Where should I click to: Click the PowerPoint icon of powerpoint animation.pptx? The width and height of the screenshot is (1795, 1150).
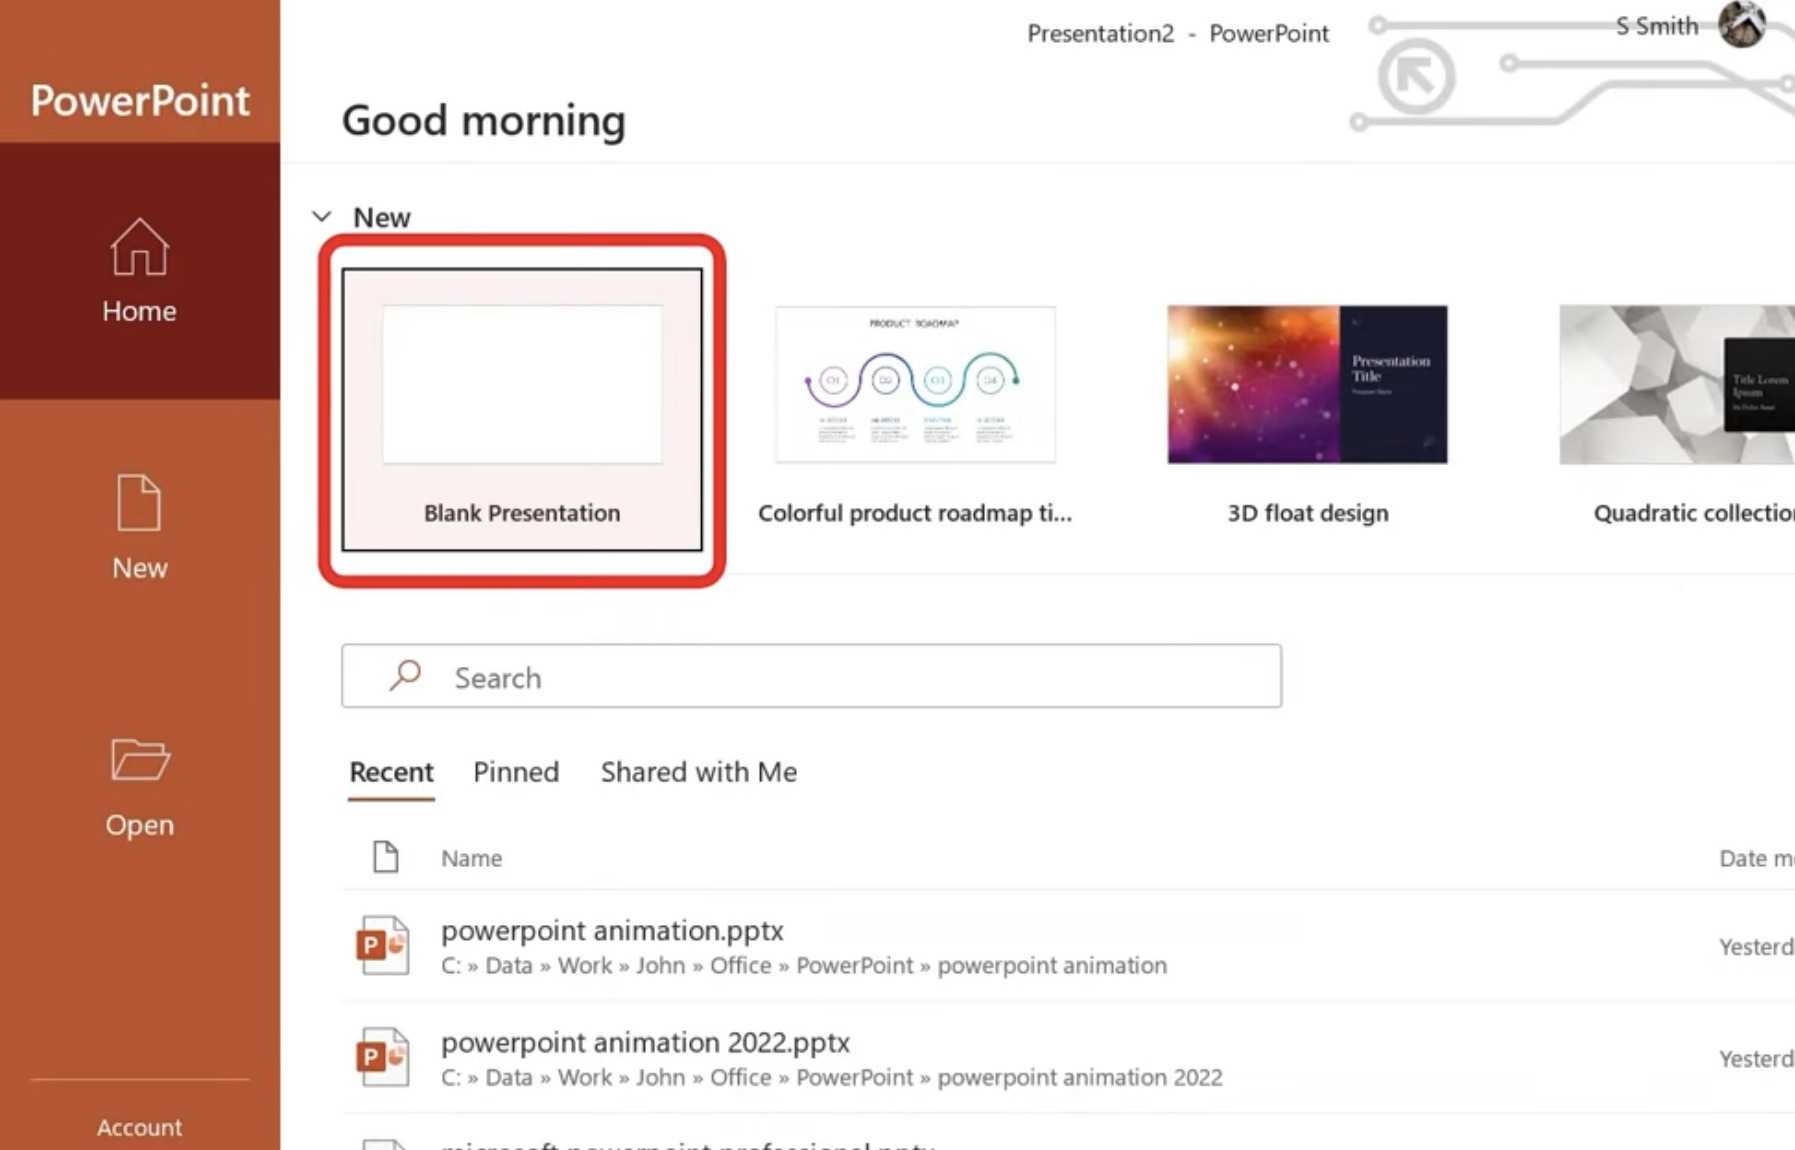pyautogui.click(x=383, y=945)
